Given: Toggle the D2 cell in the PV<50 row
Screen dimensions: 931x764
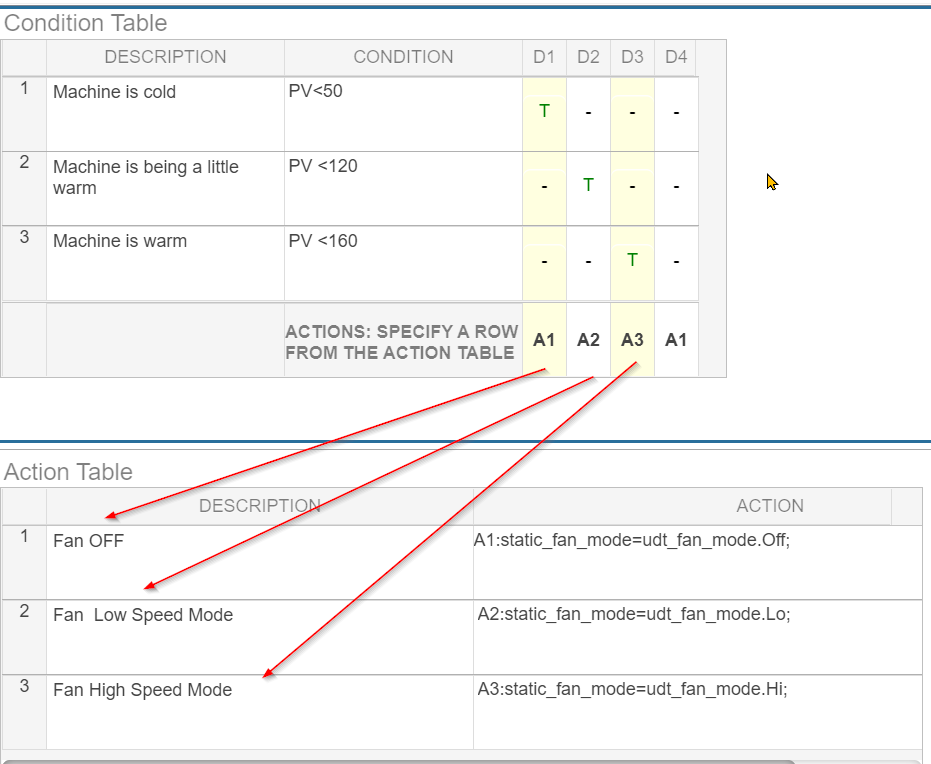Looking at the screenshot, I should (x=588, y=113).
